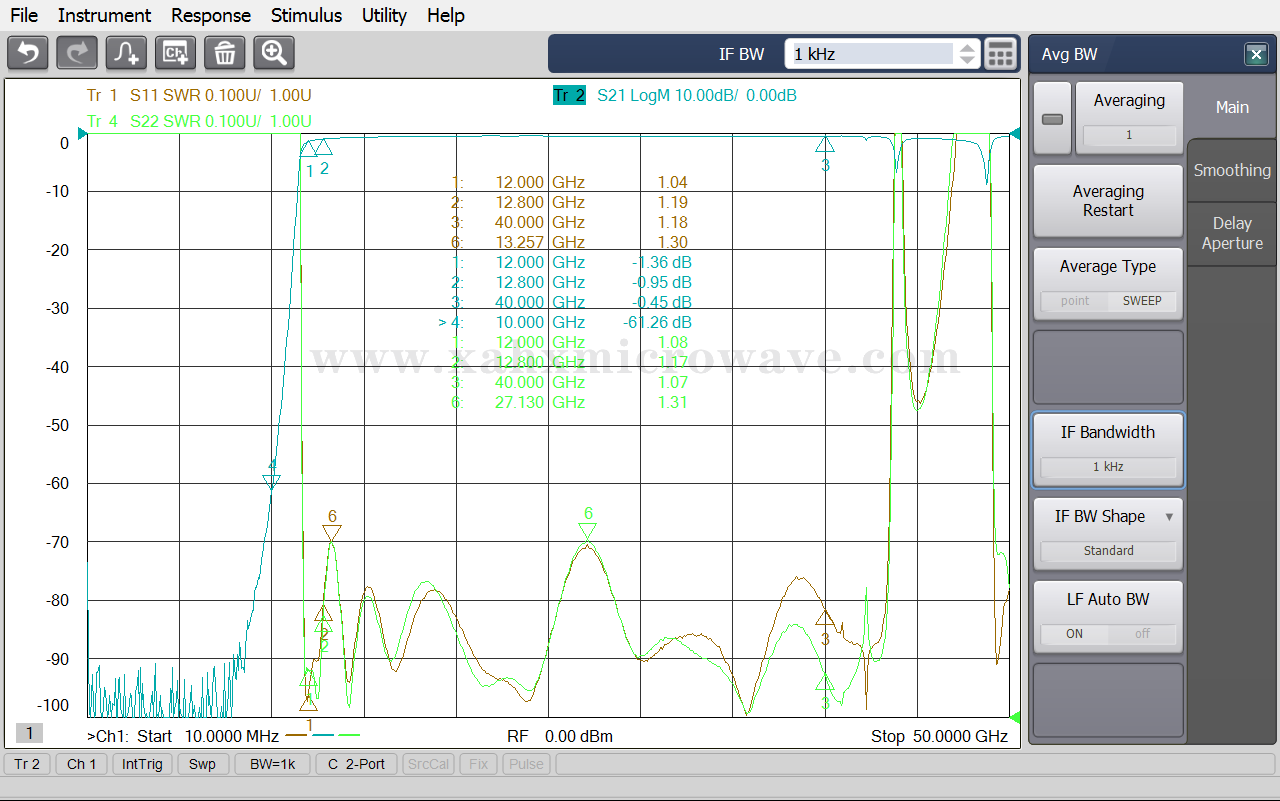Click the marker readout 10.000 GHz -61.26 dB
The height and width of the screenshot is (801, 1280).
pos(565,322)
